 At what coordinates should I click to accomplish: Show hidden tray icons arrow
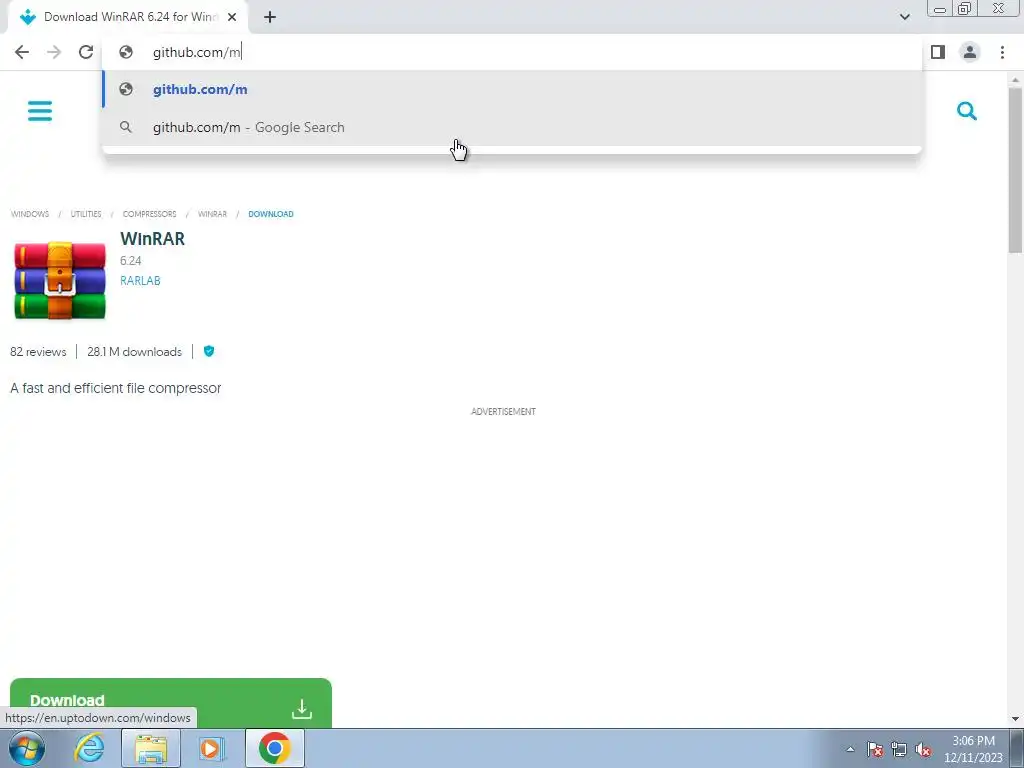850,749
